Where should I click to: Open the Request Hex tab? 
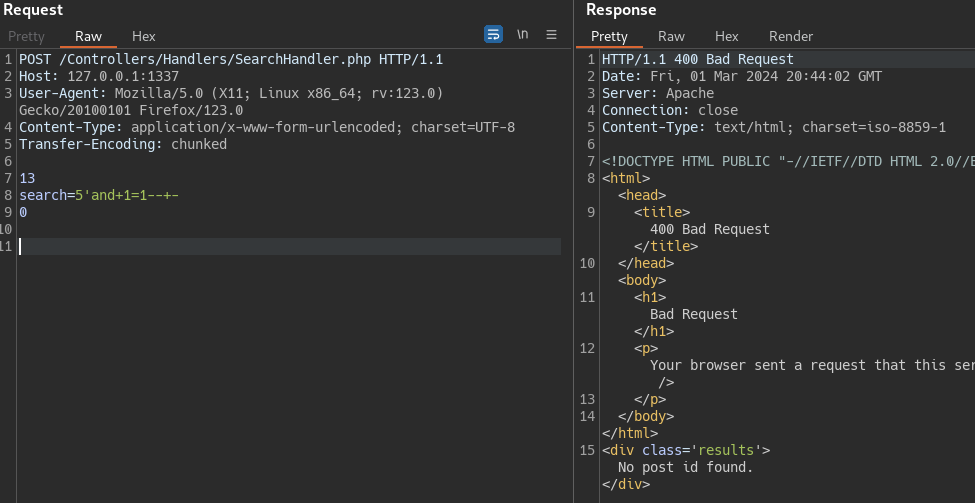pos(144,36)
